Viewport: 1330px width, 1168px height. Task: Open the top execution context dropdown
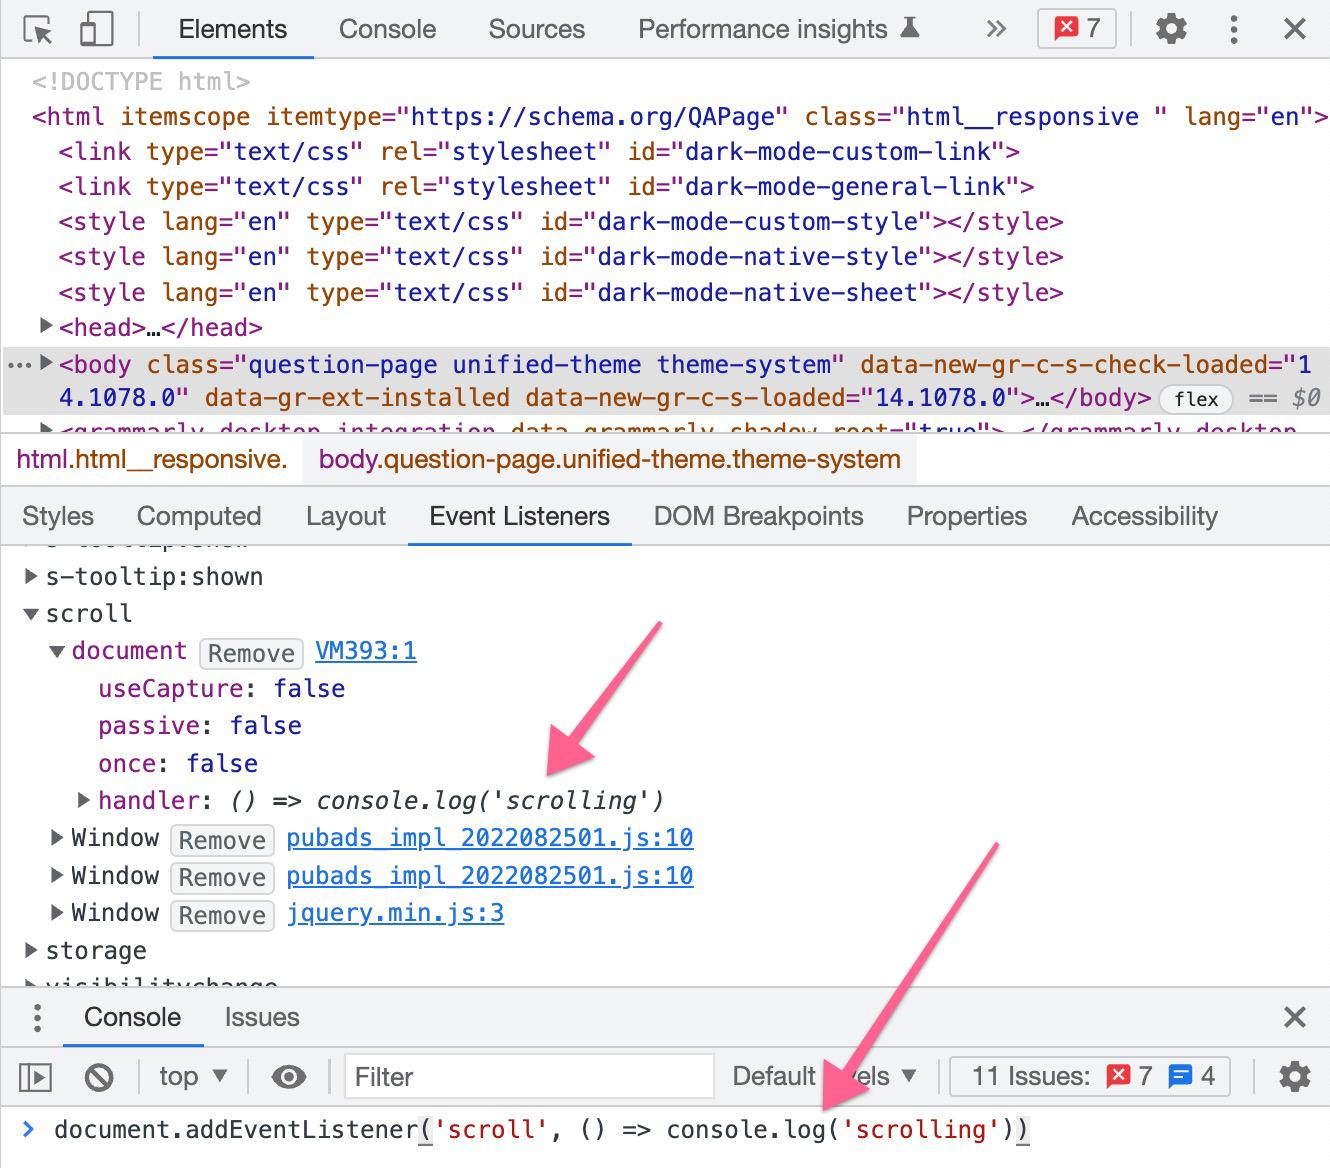193,1077
